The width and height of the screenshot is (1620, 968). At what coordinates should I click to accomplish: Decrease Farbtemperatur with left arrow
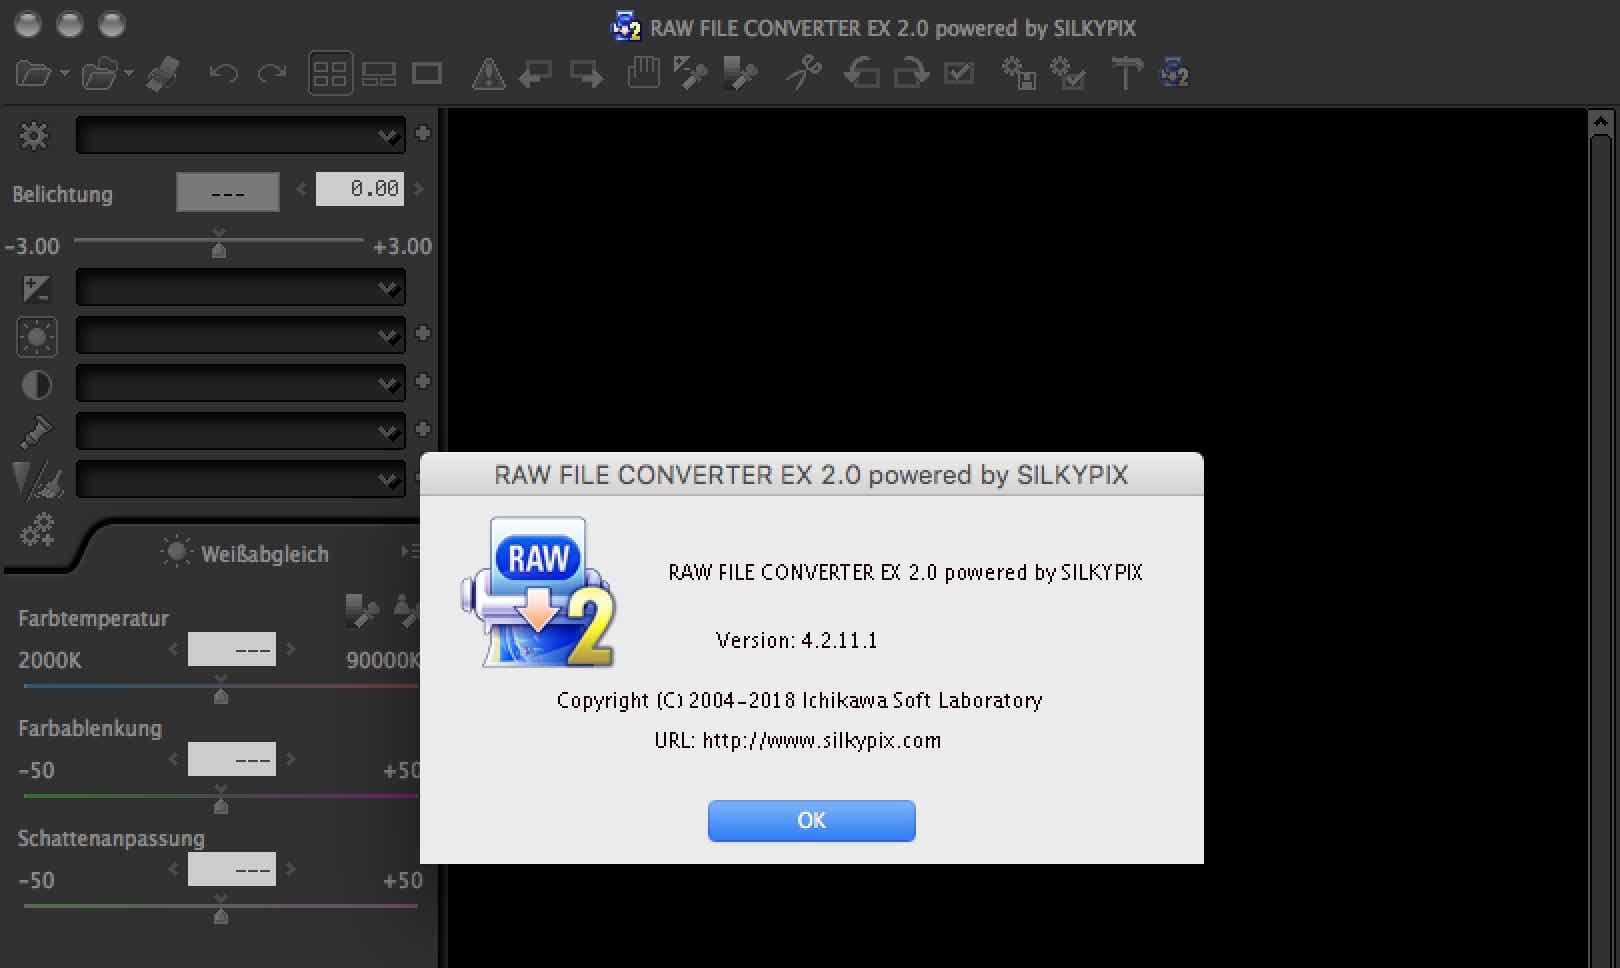[x=173, y=649]
